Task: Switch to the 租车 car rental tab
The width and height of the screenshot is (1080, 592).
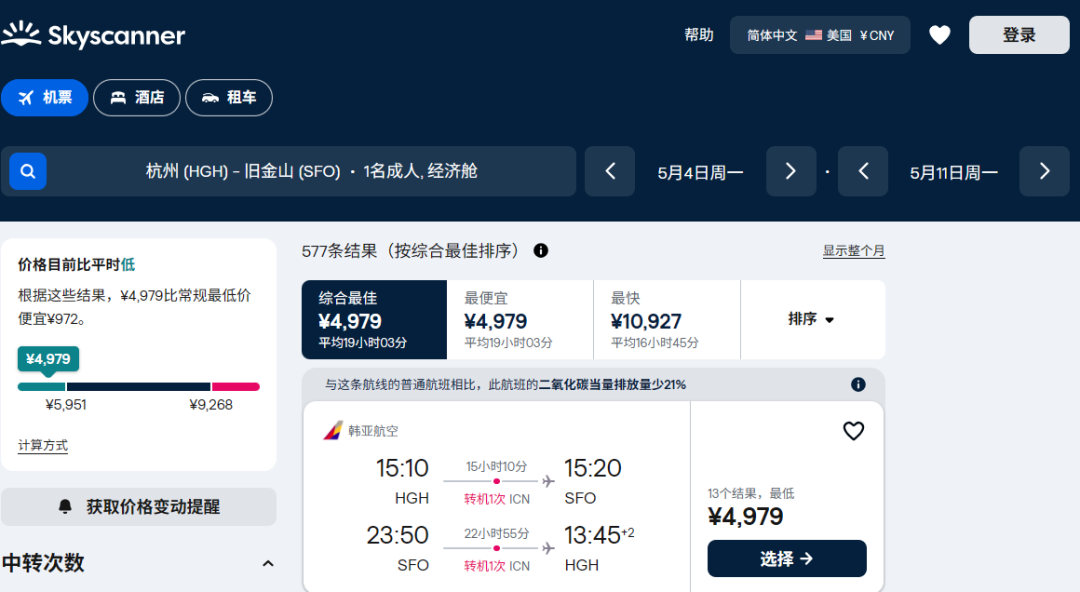Action: coord(229,98)
